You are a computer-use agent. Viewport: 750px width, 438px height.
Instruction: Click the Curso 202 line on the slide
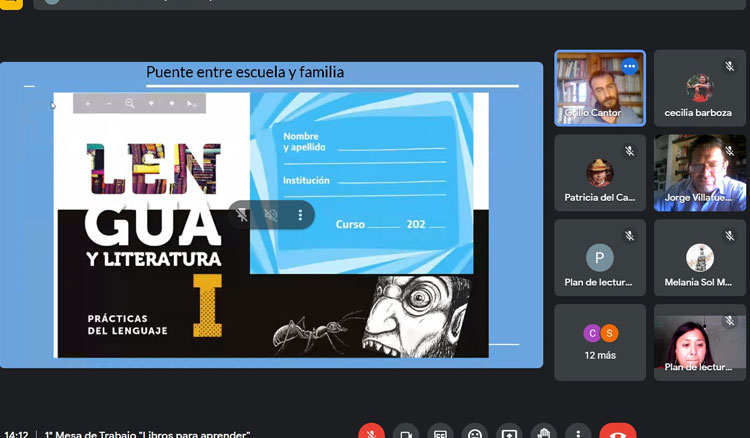[x=390, y=224]
